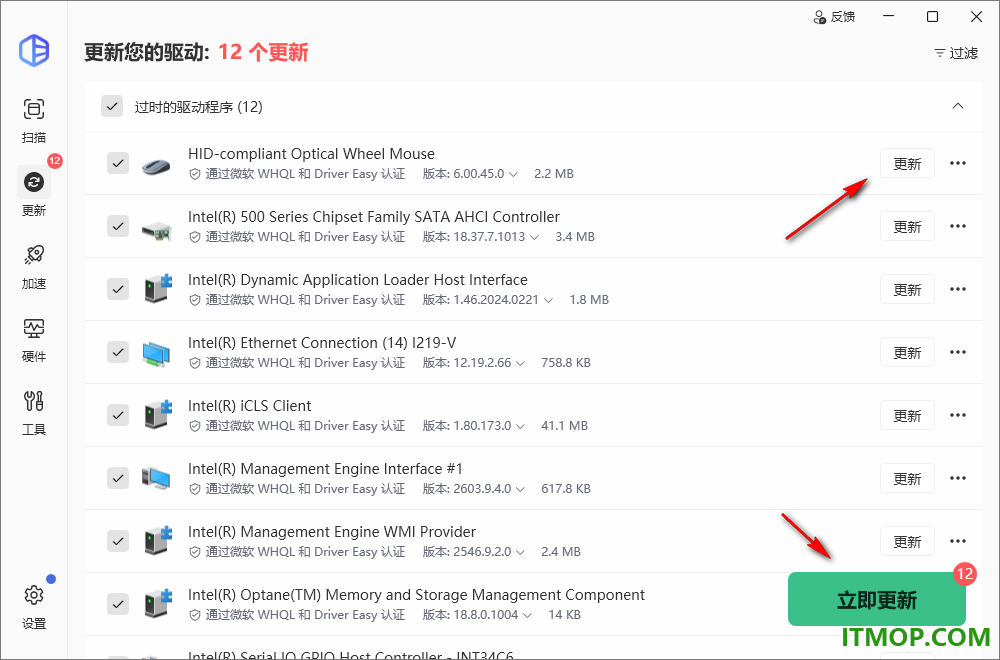Uncheck Intel Optane Memory and Storage component

pos(118,605)
